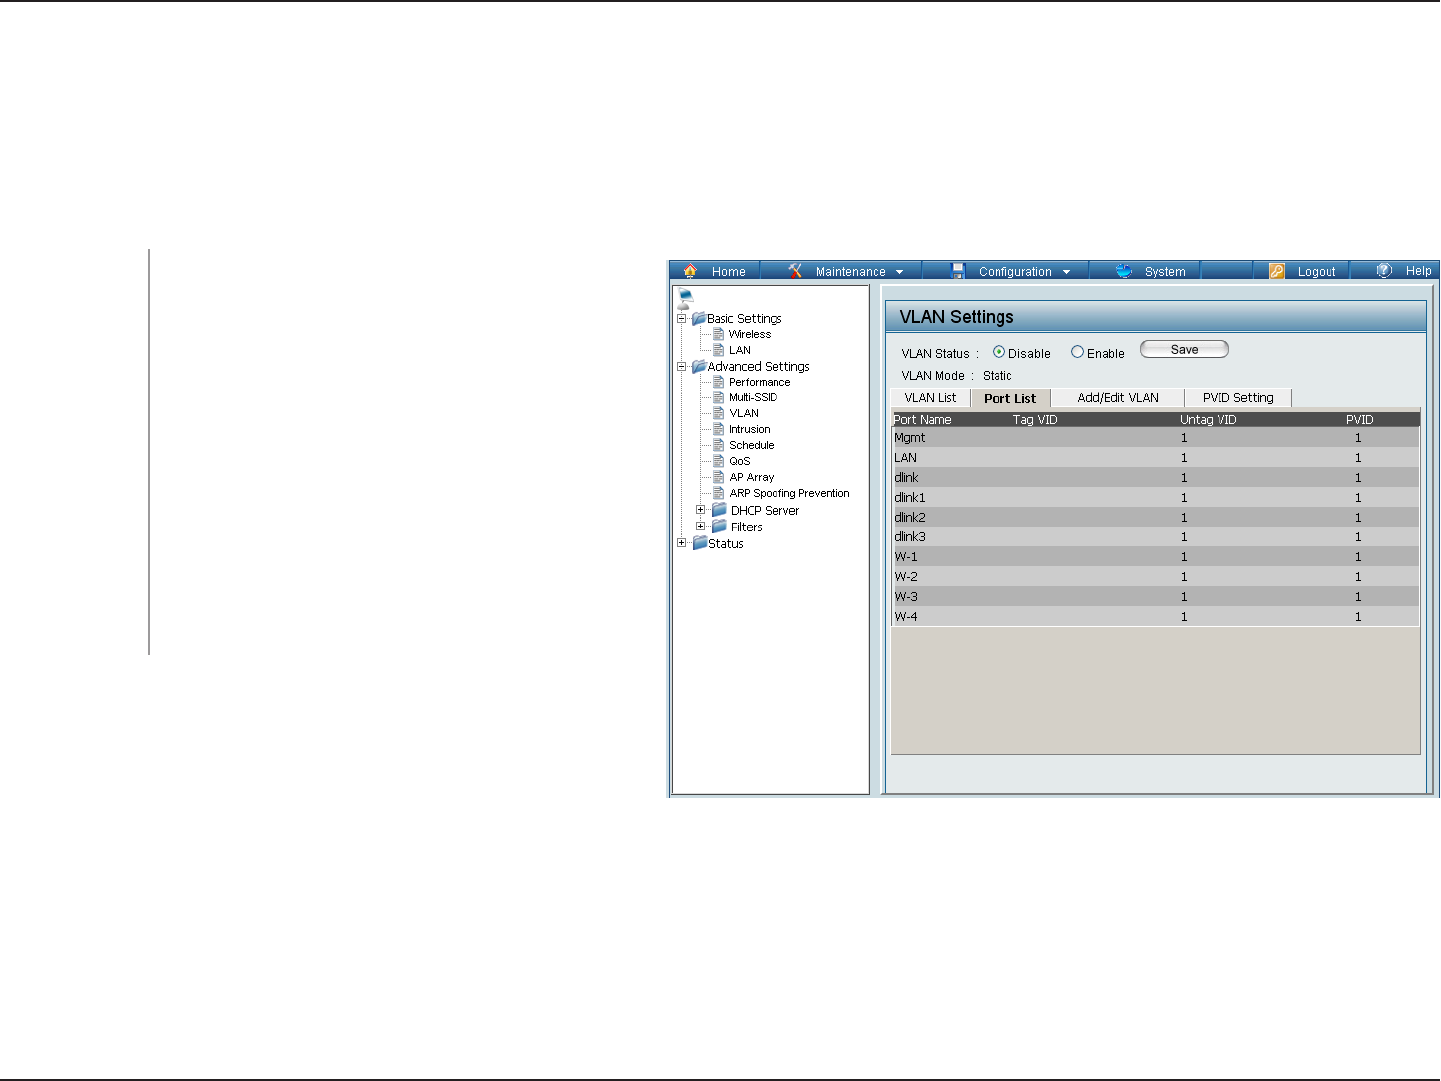The width and height of the screenshot is (1441, 1081).
Task: Click the QoS page icon
Action: tap(718, 461)
